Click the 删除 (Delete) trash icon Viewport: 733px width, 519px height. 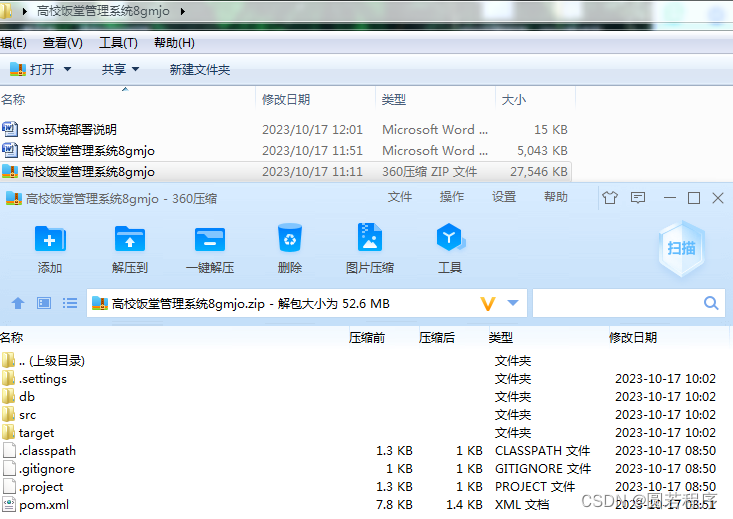coord(290,238)
